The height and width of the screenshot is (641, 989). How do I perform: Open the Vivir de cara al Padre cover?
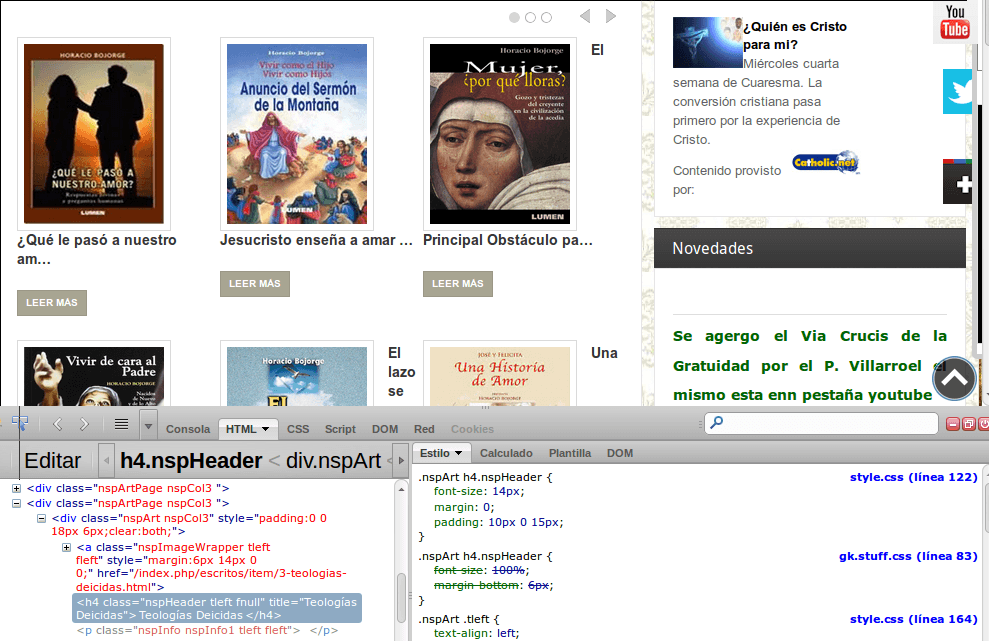point(94,375)
